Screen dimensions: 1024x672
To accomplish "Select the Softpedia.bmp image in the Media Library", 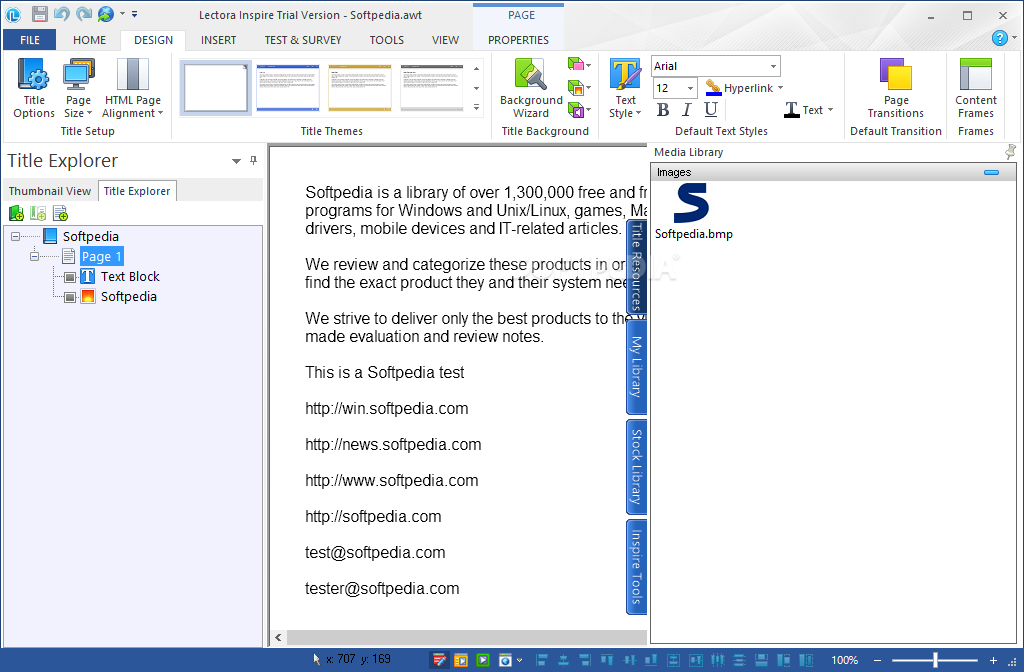I will coord(693,211).
